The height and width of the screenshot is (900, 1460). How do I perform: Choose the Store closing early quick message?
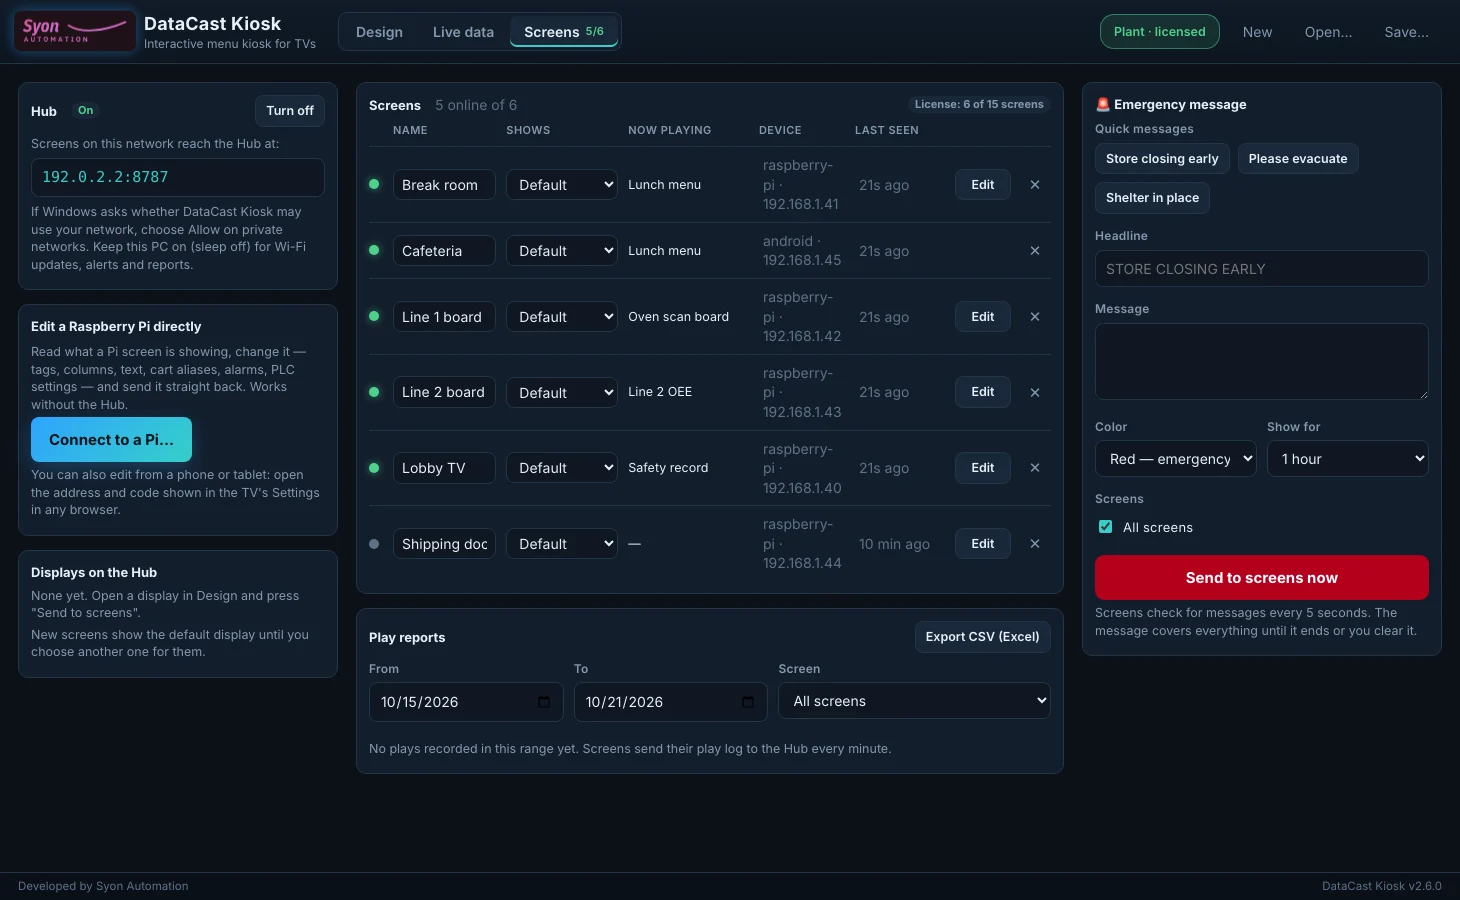[x=1163, y=159]
